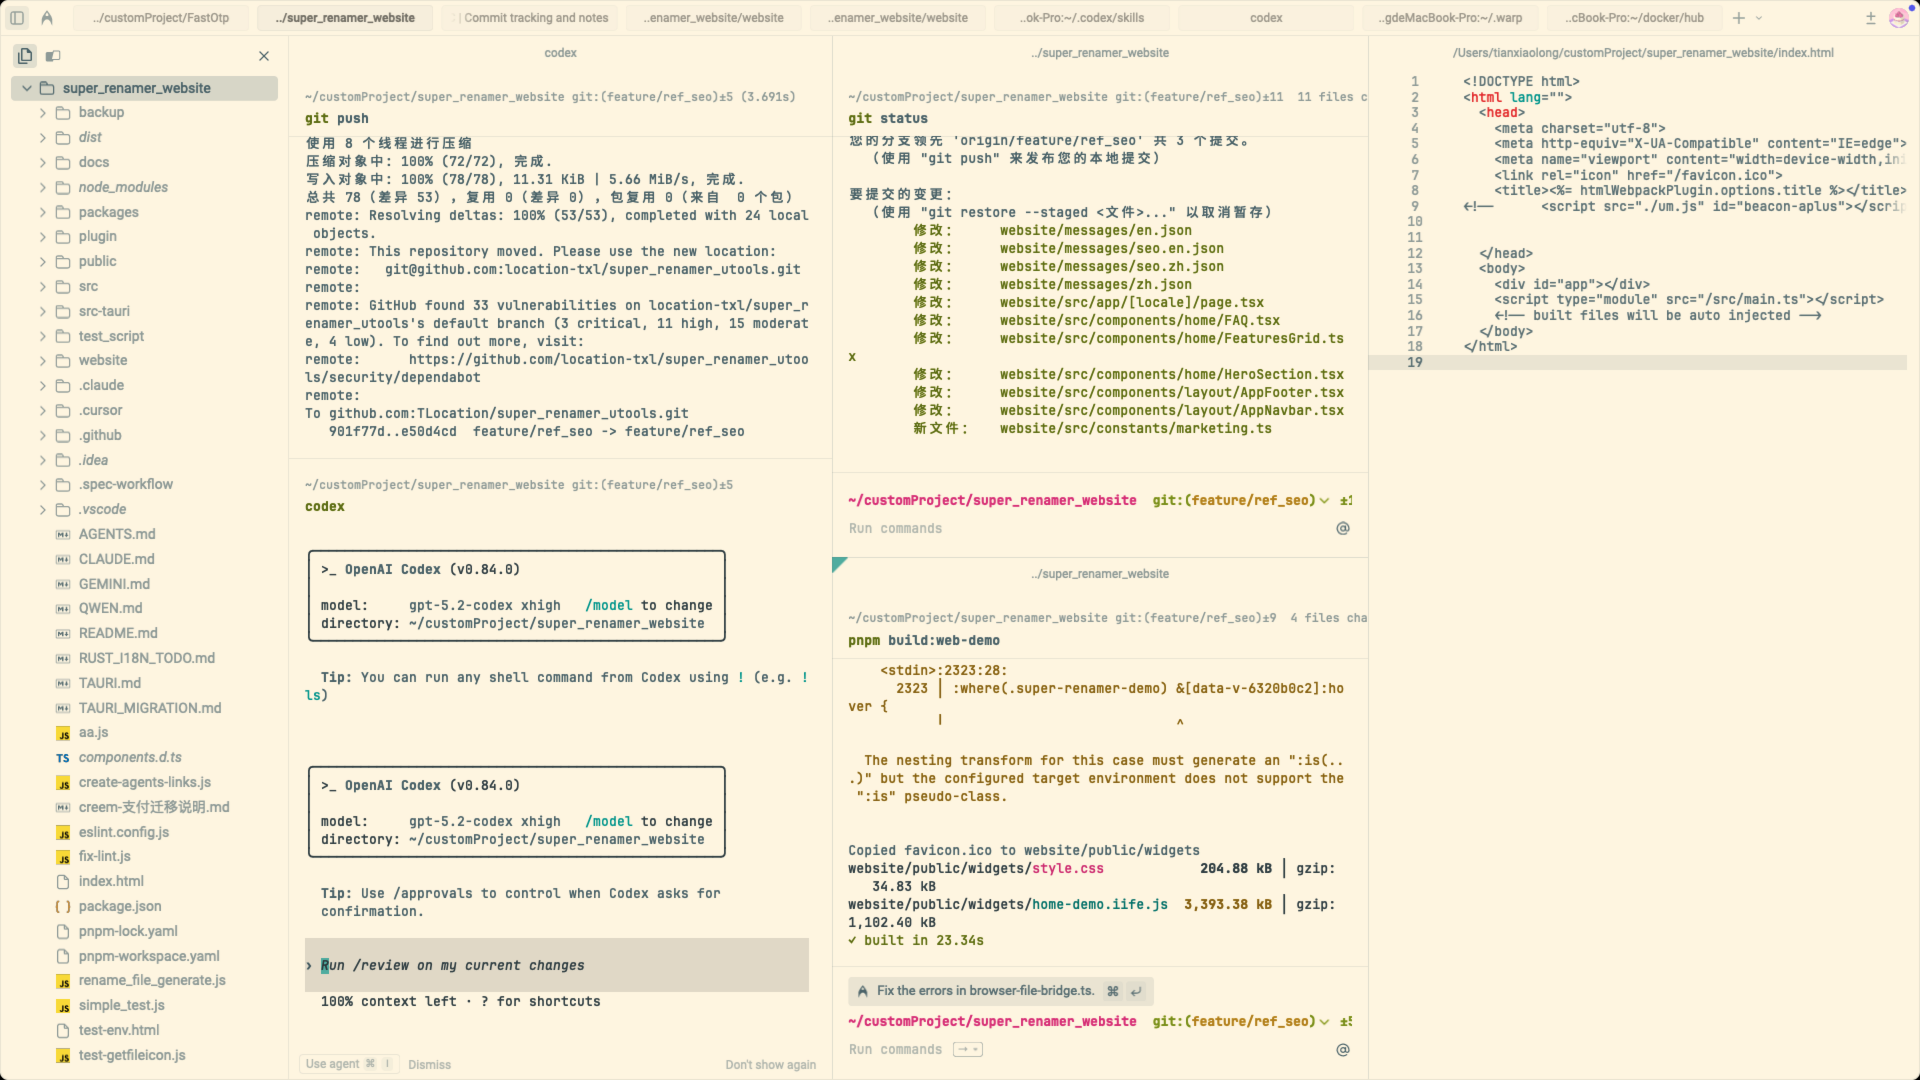
Task: Close the file tree sidebar panel
Action: coord(264,56)
